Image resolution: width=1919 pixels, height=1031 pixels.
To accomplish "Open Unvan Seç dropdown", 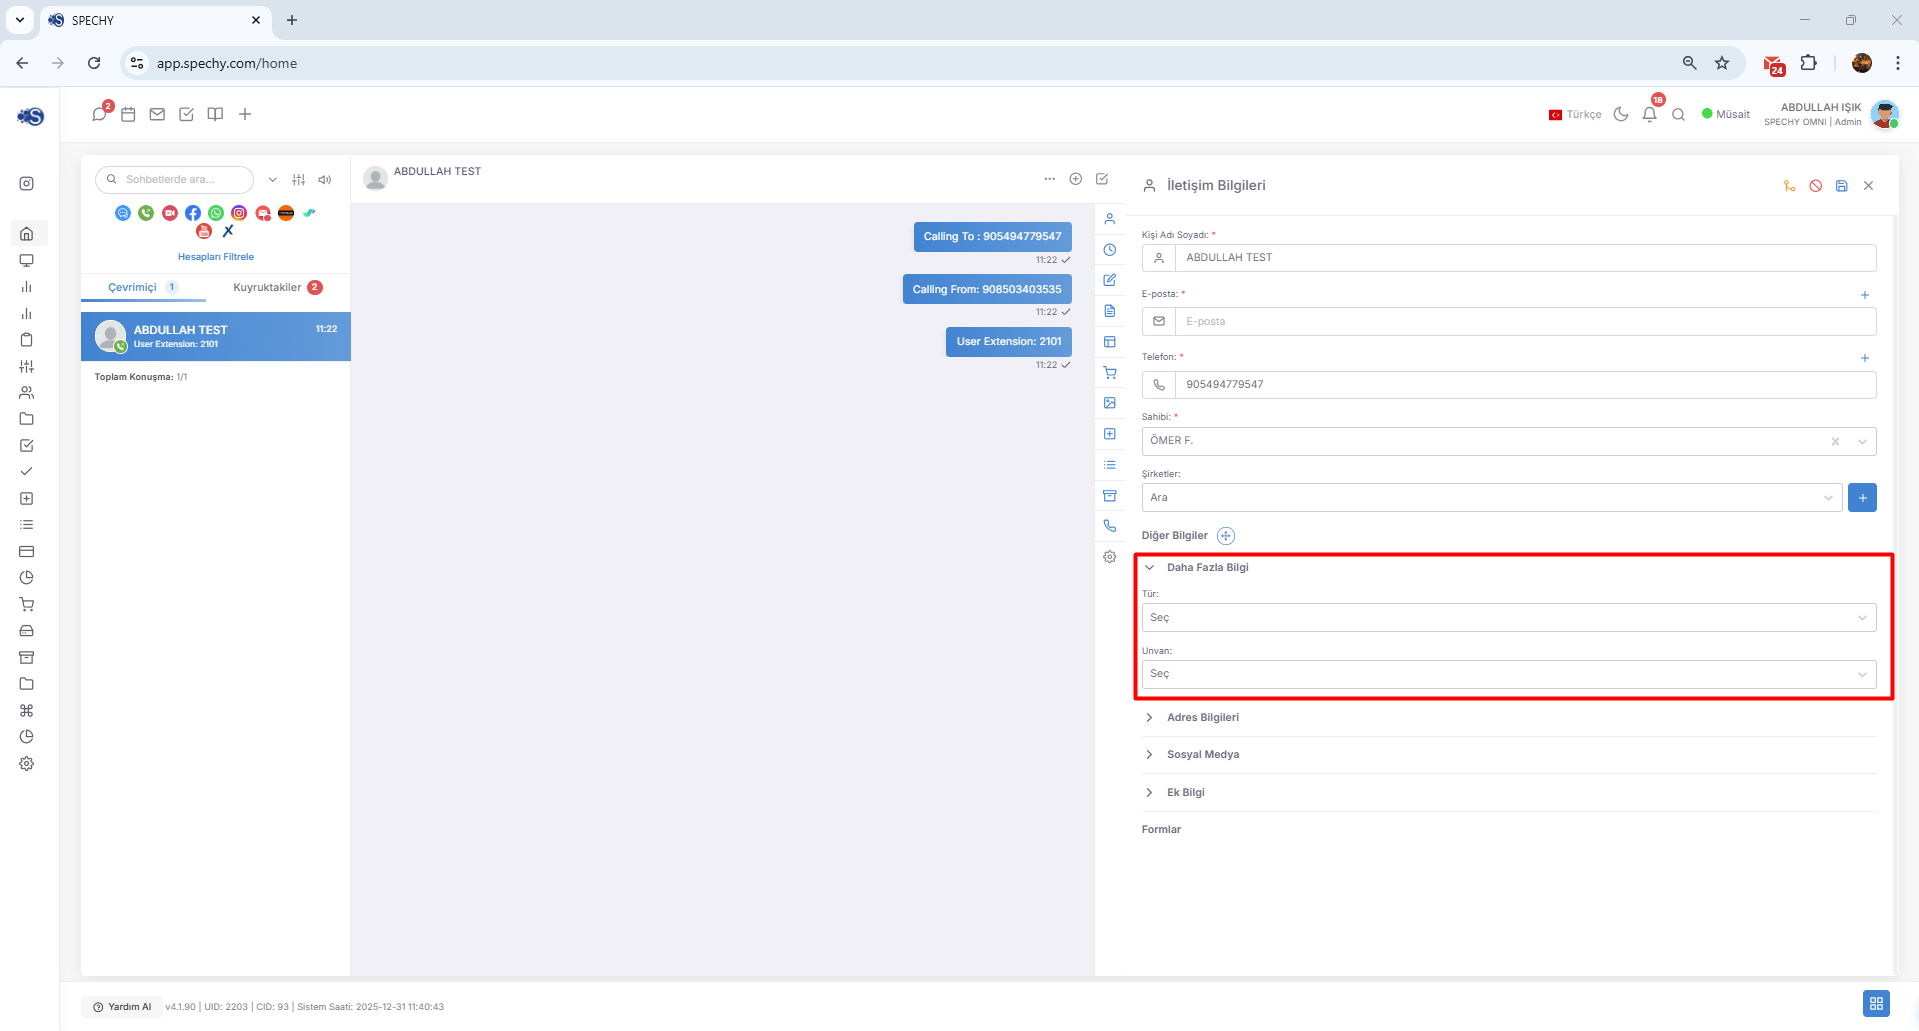I will click(1509, 674).
